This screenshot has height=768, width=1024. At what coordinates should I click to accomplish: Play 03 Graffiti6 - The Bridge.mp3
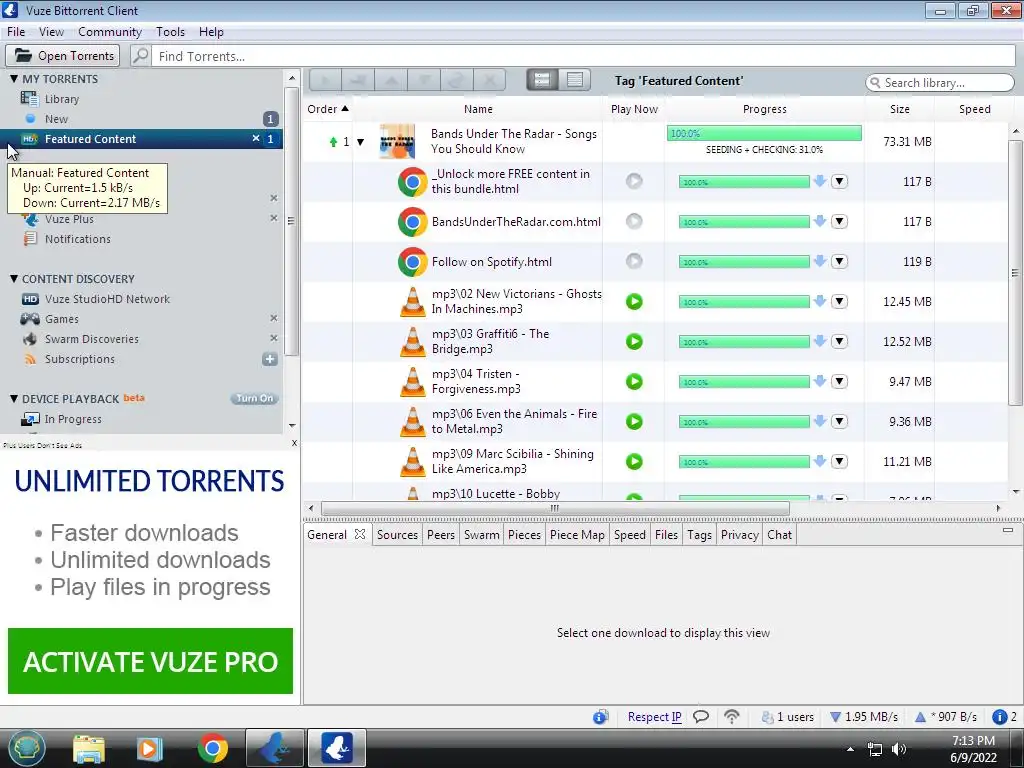pyautogui.click(x=634, y=342)
